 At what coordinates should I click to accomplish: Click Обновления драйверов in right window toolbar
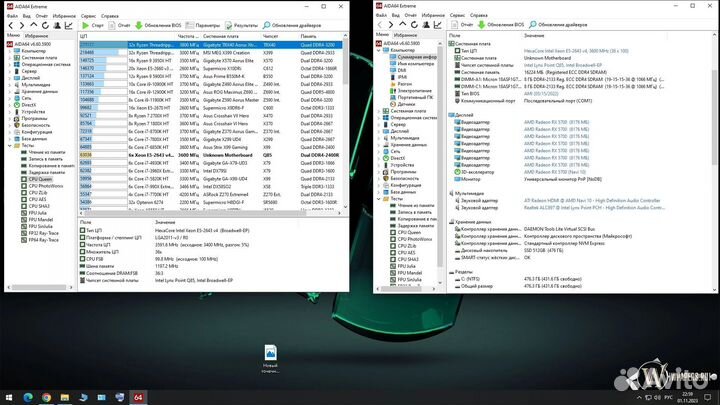(x=558, y=24)
